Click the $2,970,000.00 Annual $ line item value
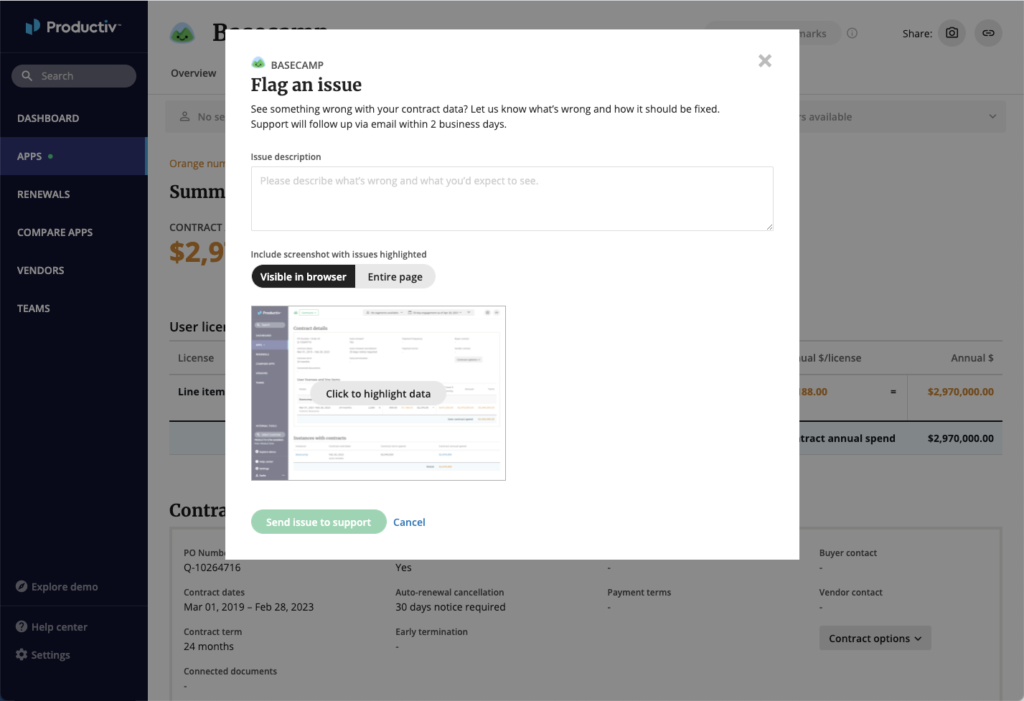1024x701 pixels. [961, 391]
